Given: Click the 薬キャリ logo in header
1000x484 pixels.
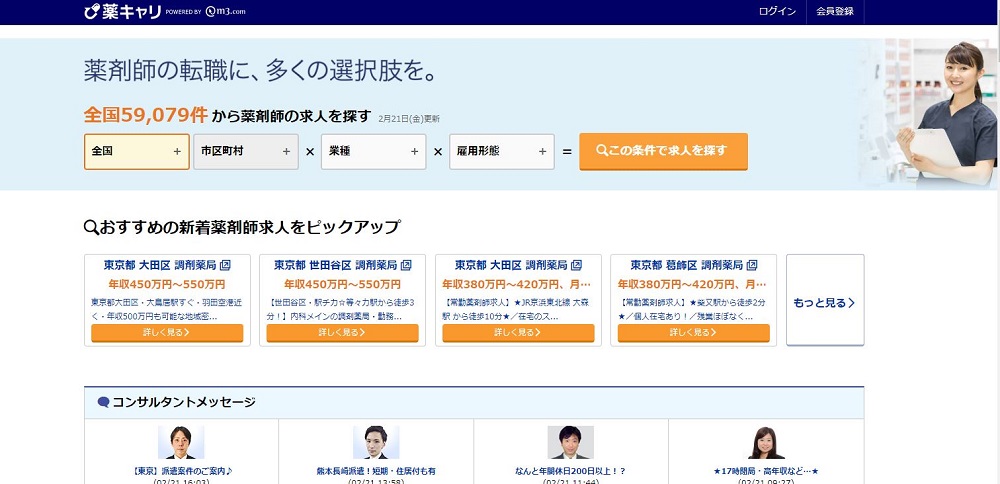Looking at the screenshot, I should click(x=122, y=11).
